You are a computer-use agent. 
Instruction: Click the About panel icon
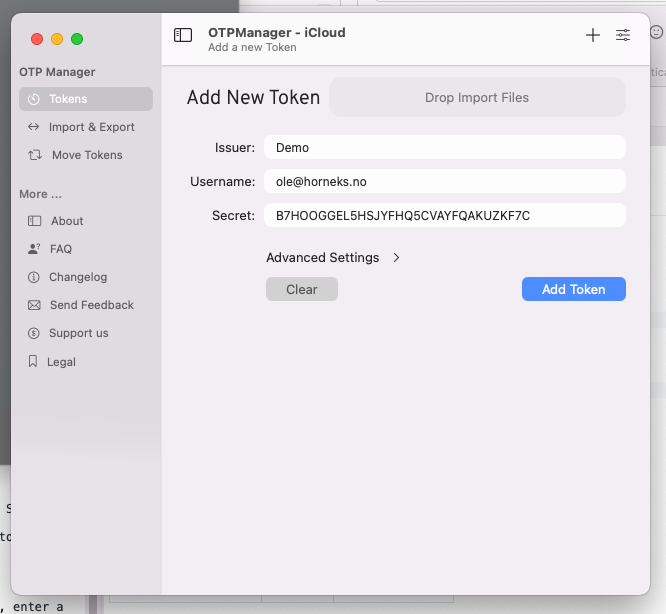pyautogui.click(x=34, y=221)
